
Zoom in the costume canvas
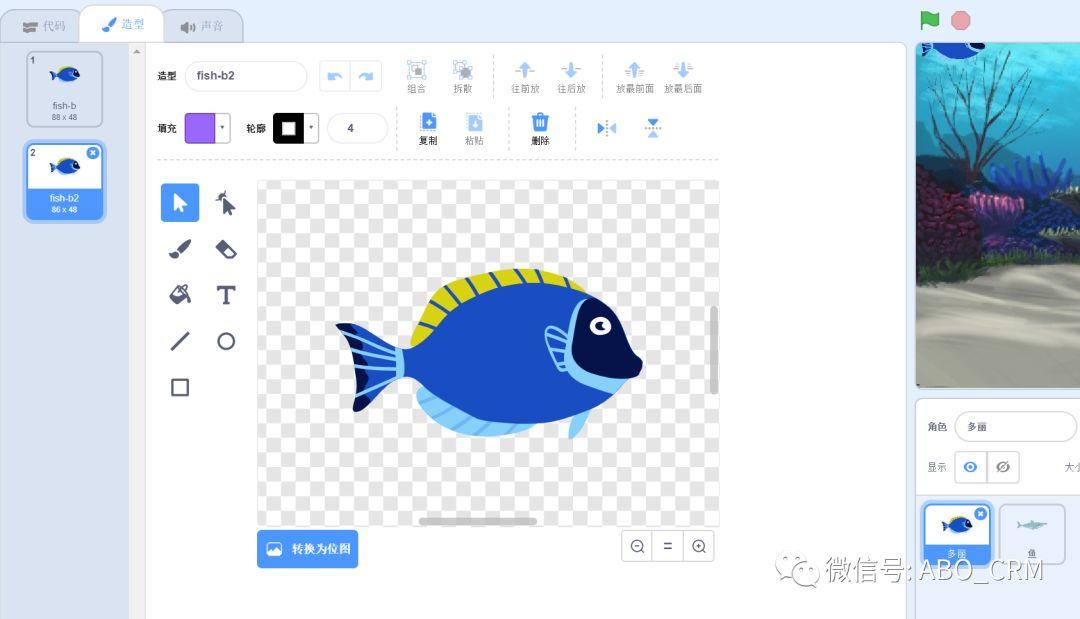pyautogui.click(x=698, y=546)
